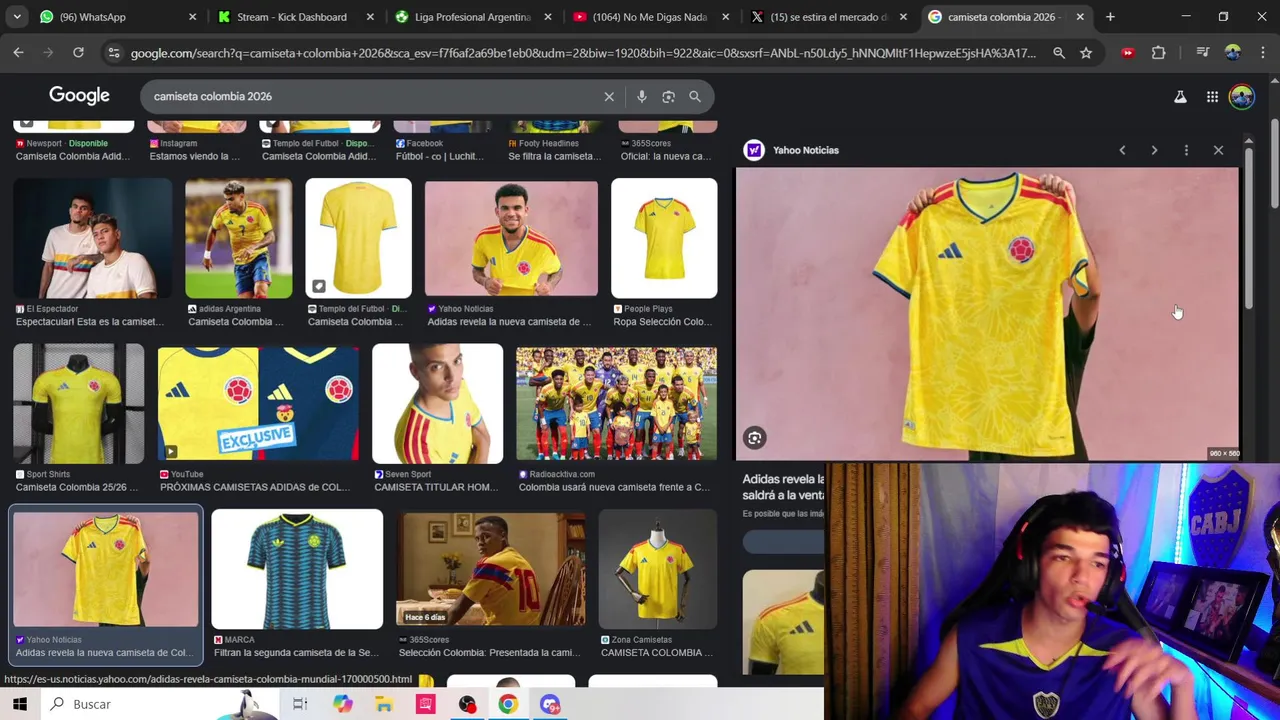Open the Chrome profile avatar
Screen dimensions: 1280x720
click(x=1232, y=53)
